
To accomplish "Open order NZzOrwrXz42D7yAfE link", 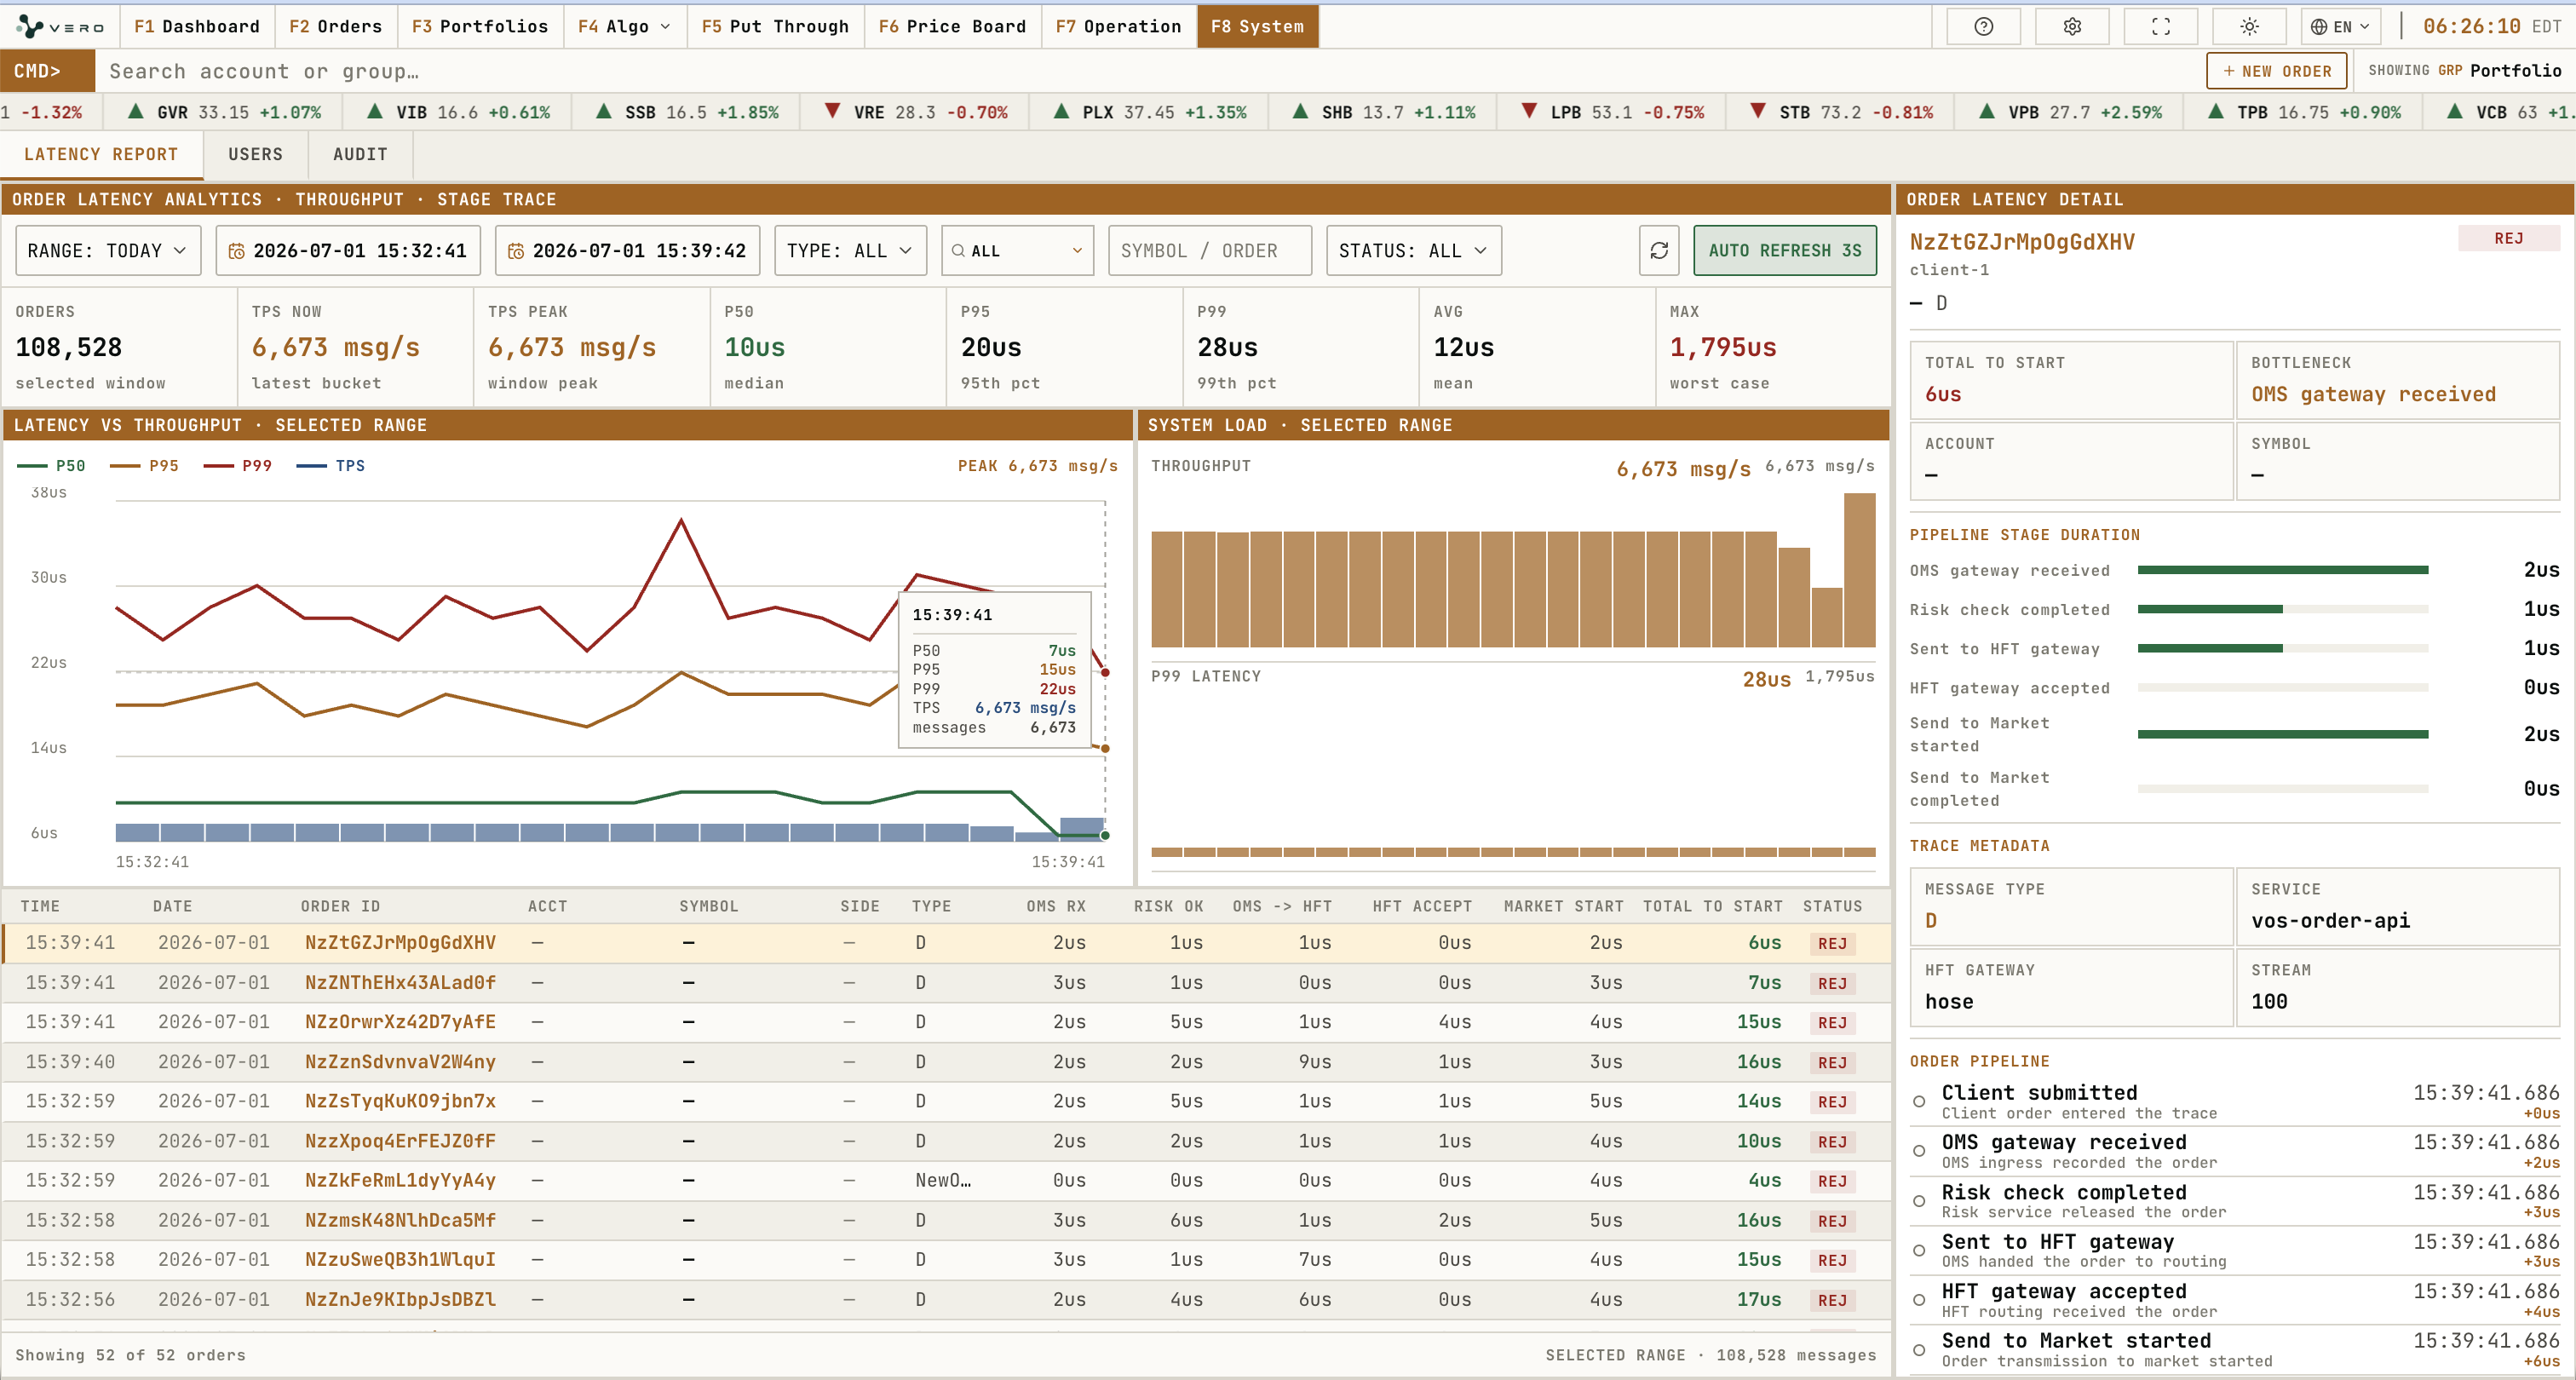I will pos(400,1022).
